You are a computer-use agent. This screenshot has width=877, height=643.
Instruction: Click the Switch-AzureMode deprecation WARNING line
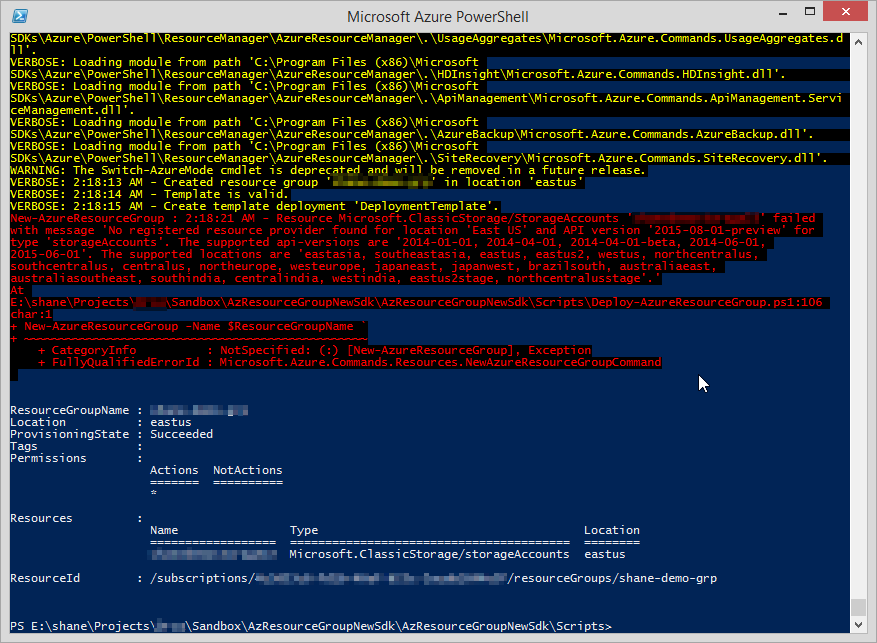tap(328, 170)
